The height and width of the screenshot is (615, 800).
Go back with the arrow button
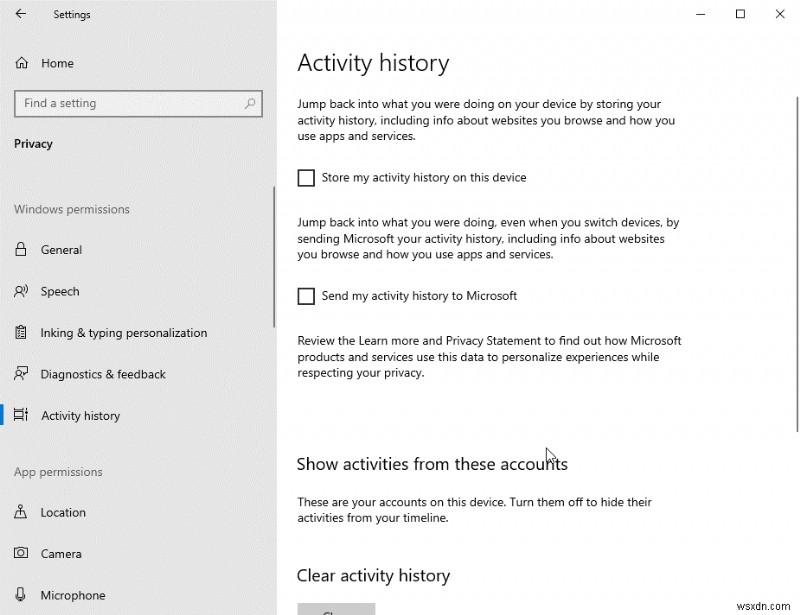tap(19, 14)
